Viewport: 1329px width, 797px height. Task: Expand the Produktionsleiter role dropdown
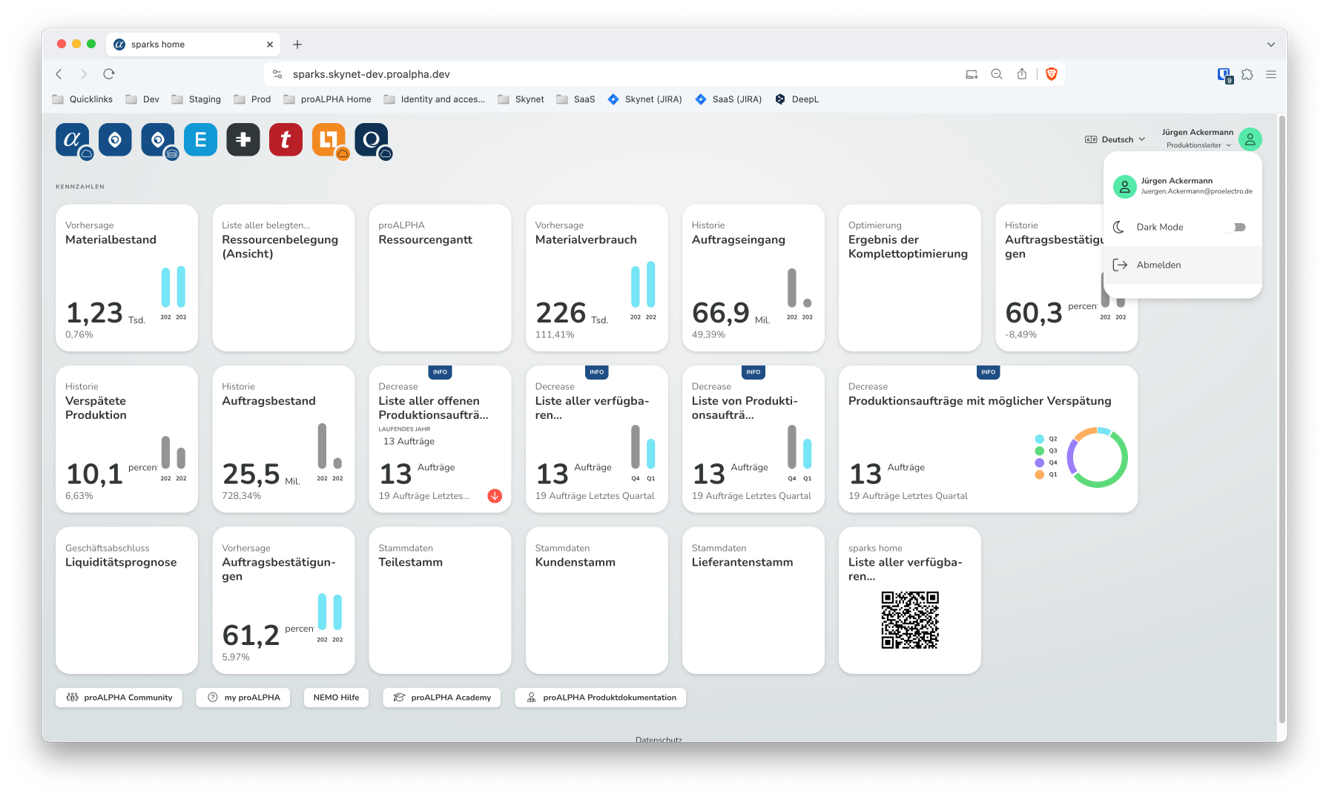coord(1198,146)
